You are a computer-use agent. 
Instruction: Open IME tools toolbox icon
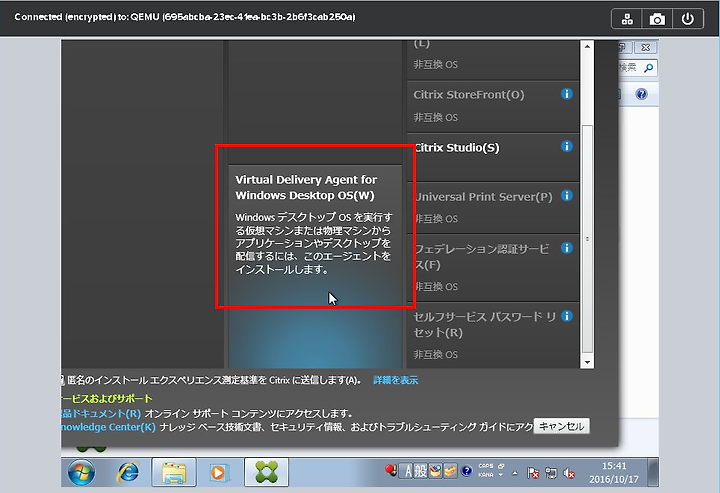[x=450, y=471]
